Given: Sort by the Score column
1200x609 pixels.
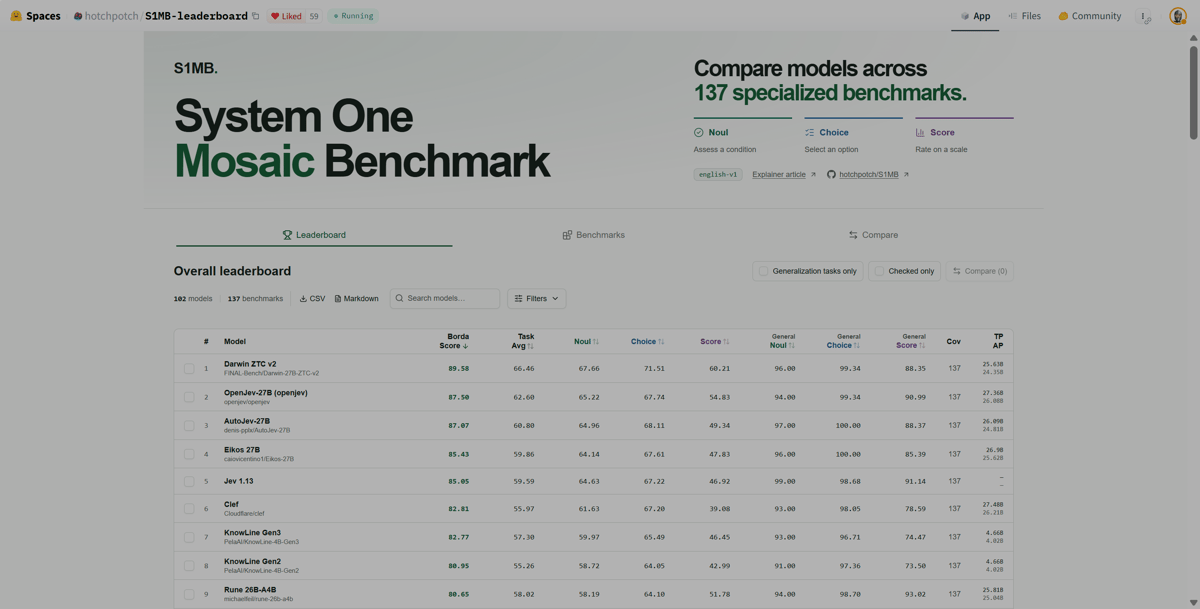Looking at the screenshot, I should (714, 342).
